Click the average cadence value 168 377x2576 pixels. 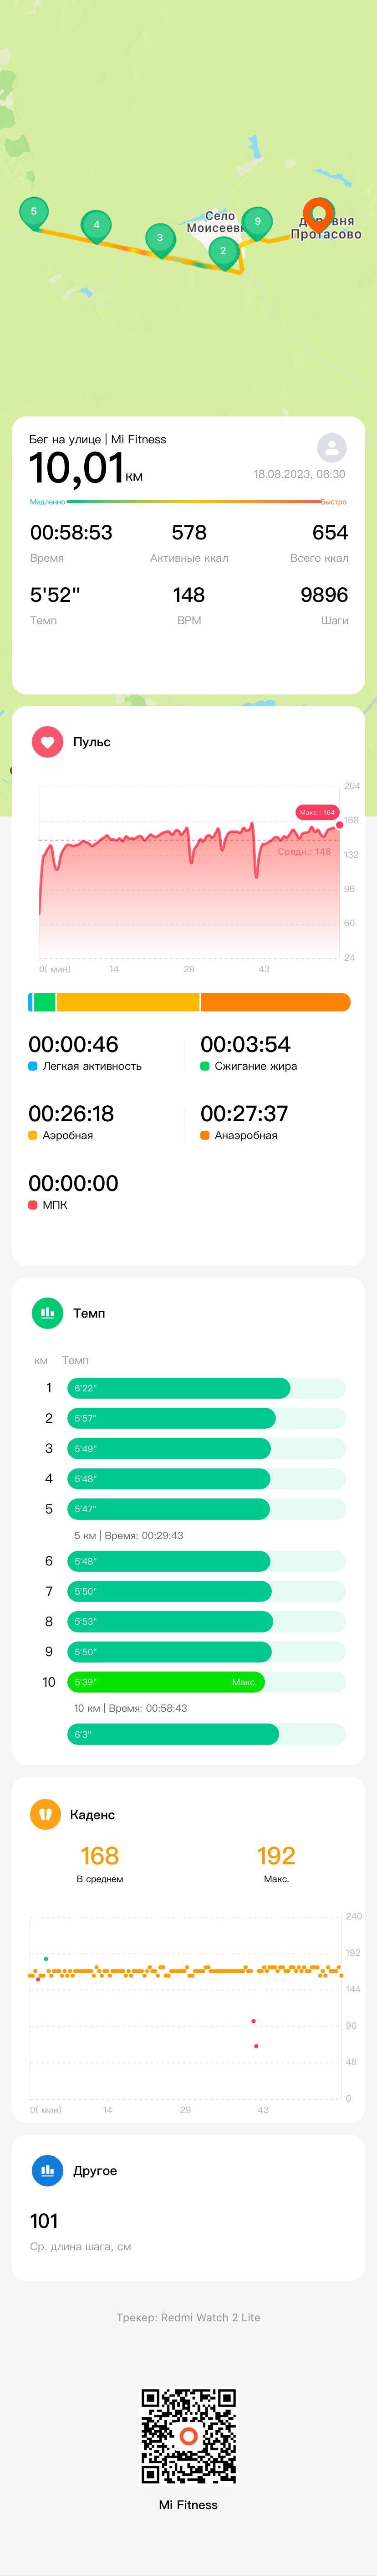click(x=99, y=1856)
